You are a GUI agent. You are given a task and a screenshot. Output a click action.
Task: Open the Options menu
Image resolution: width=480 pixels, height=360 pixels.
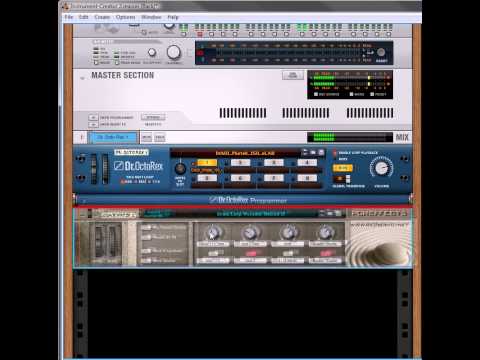[x=125, y=17]
